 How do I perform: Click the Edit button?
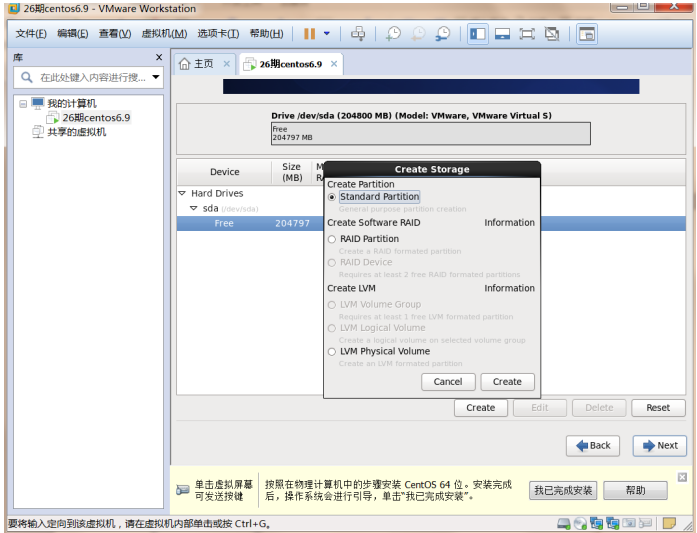click(x=540, y=408)
